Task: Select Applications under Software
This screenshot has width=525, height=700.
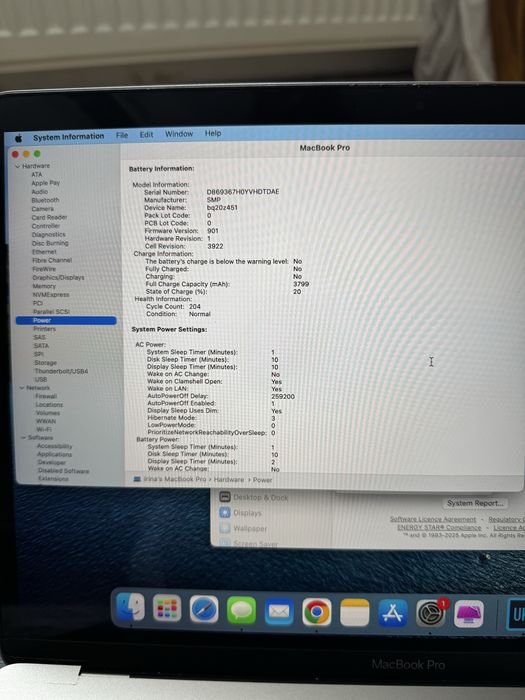Action: (54, 454)
